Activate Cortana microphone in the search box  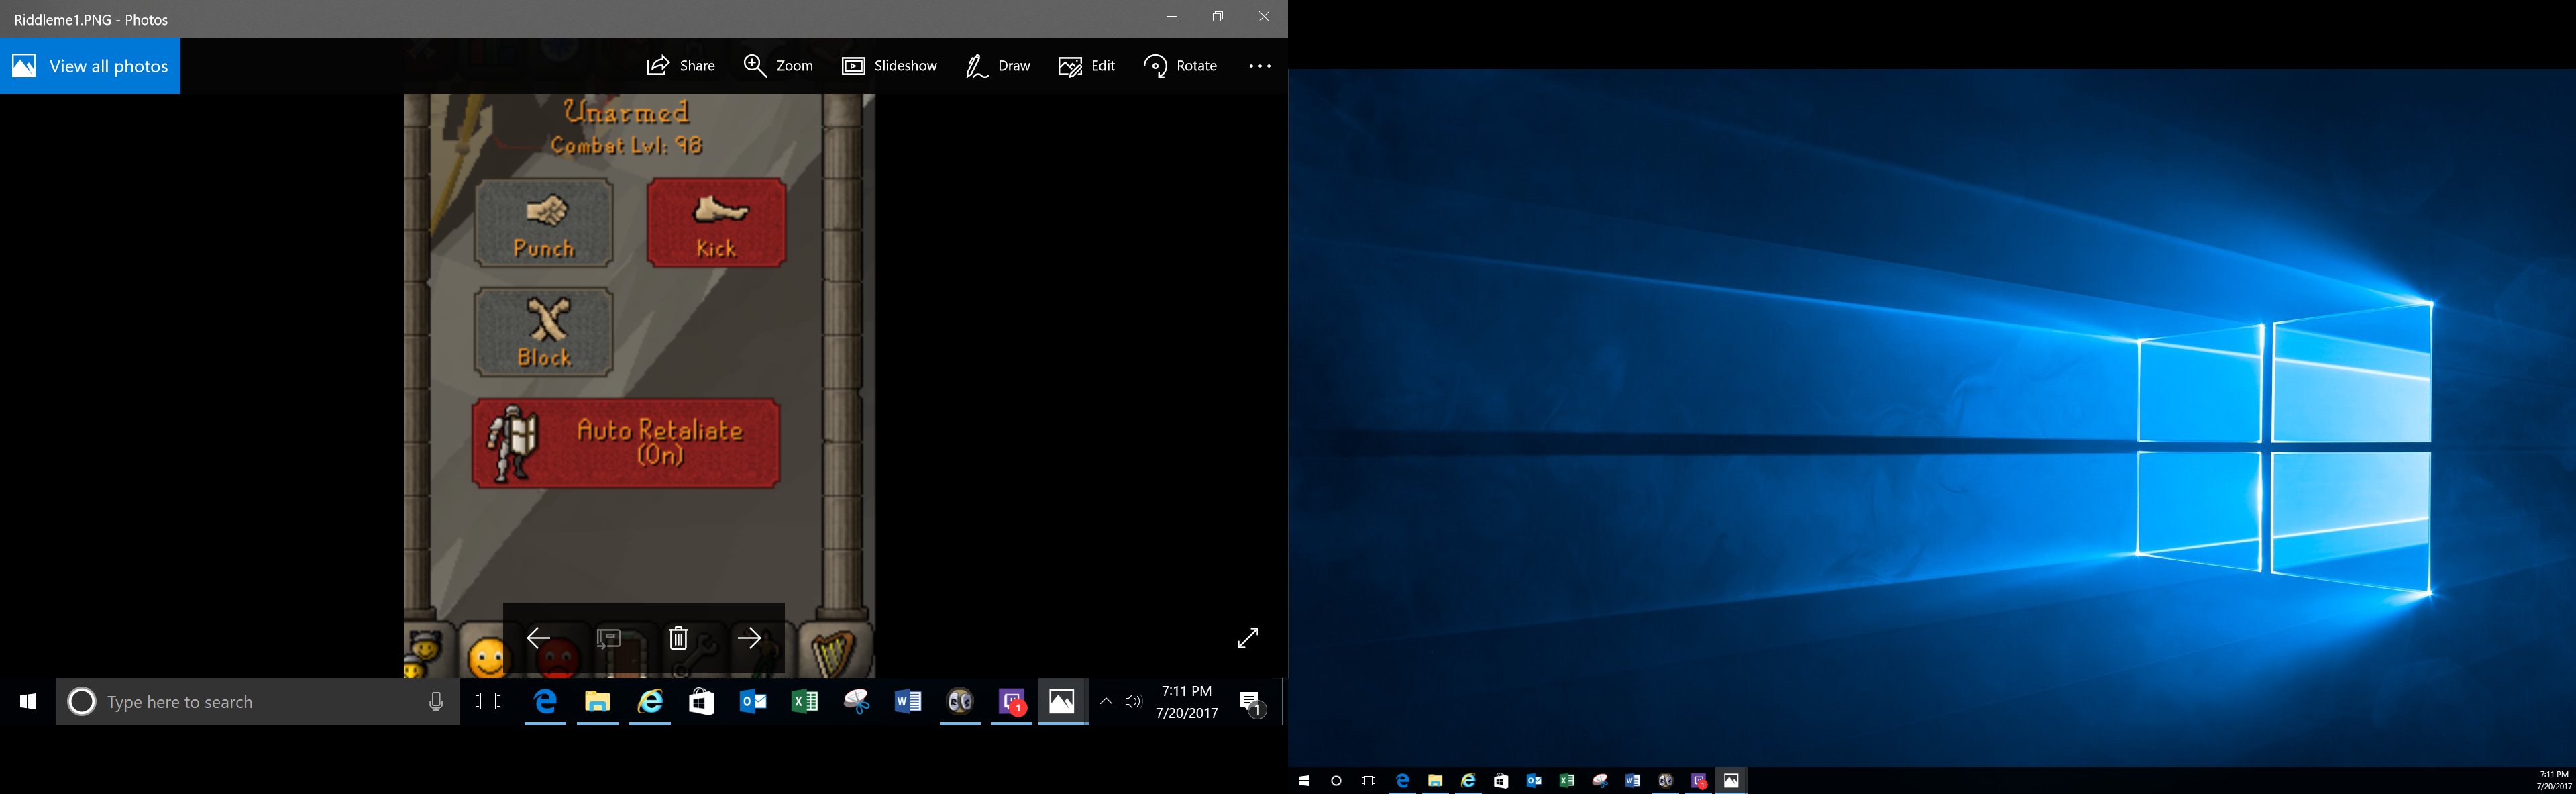pyautogui.click(x=436, y=702)
